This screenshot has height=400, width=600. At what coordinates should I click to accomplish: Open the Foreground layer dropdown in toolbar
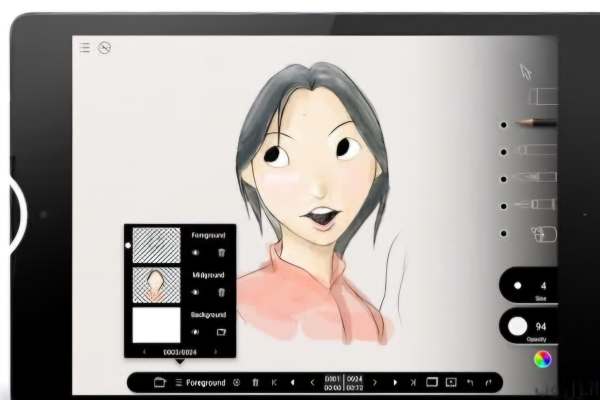click(x=201, y=382)
